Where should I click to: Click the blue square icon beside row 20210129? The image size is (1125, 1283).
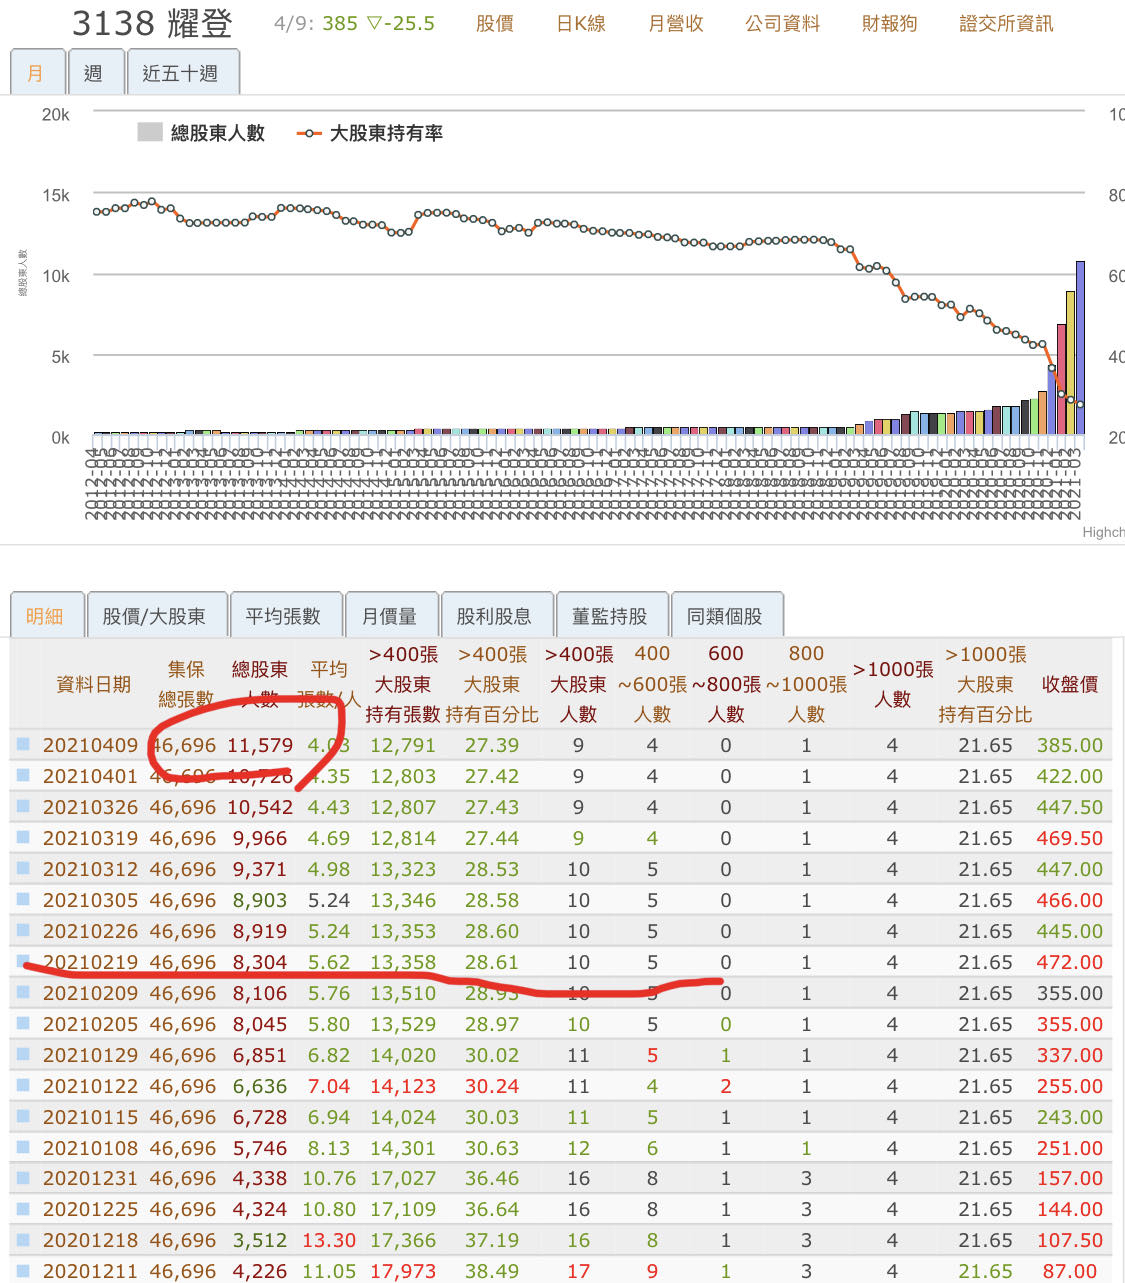coord(24,1054)
